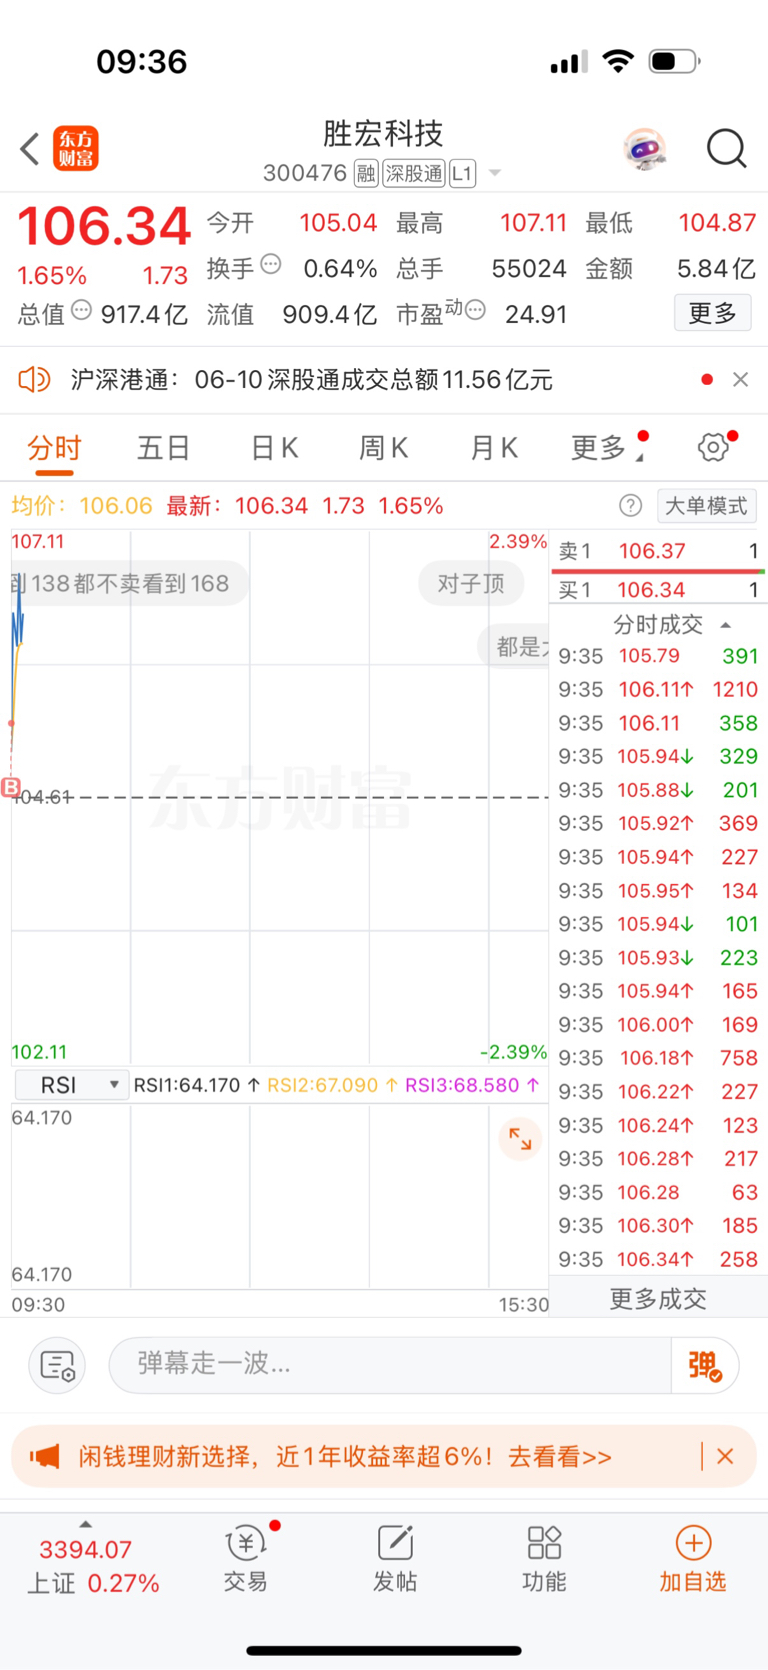The height and width of the screenshot is (1670, 768).
Task: Open the 东方财富 logo icon
Action: [x=76, y=149]
